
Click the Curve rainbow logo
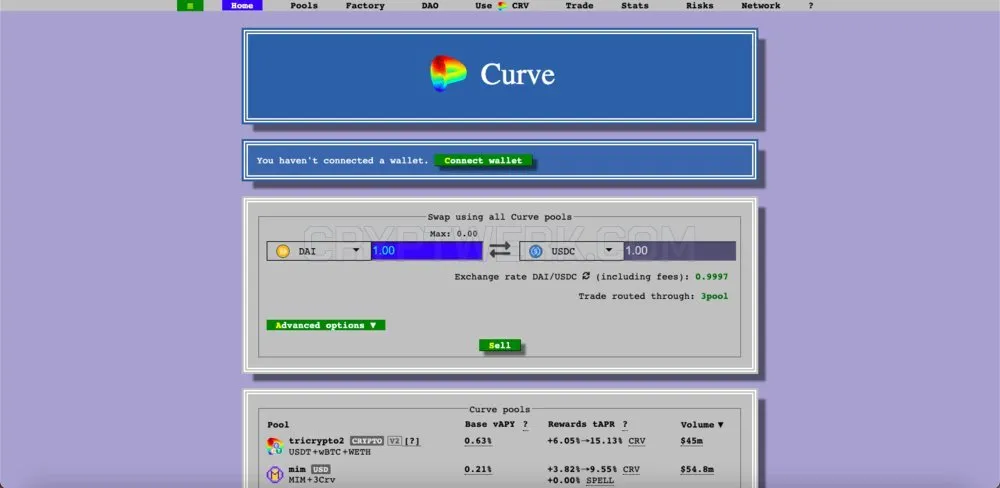tap(448, 73)
